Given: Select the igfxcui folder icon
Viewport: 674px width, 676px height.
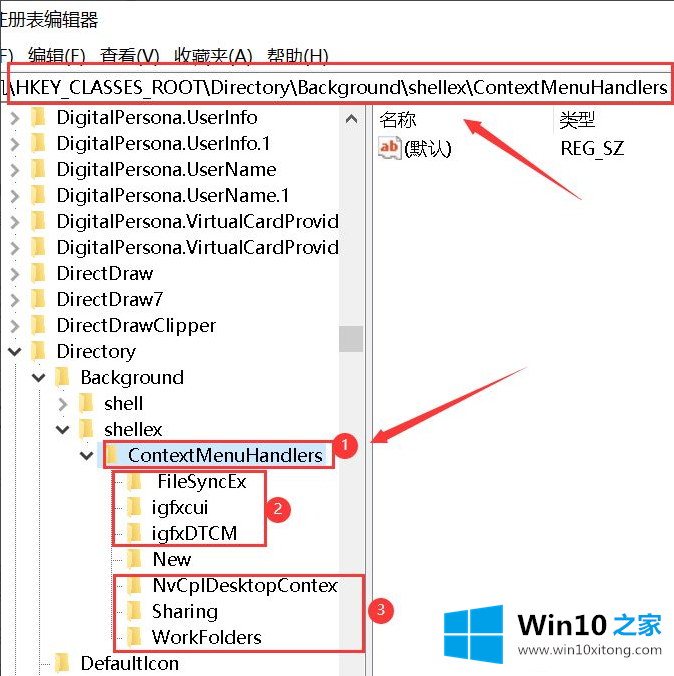Looking at the screenshot, I should [x=135, y=507].
